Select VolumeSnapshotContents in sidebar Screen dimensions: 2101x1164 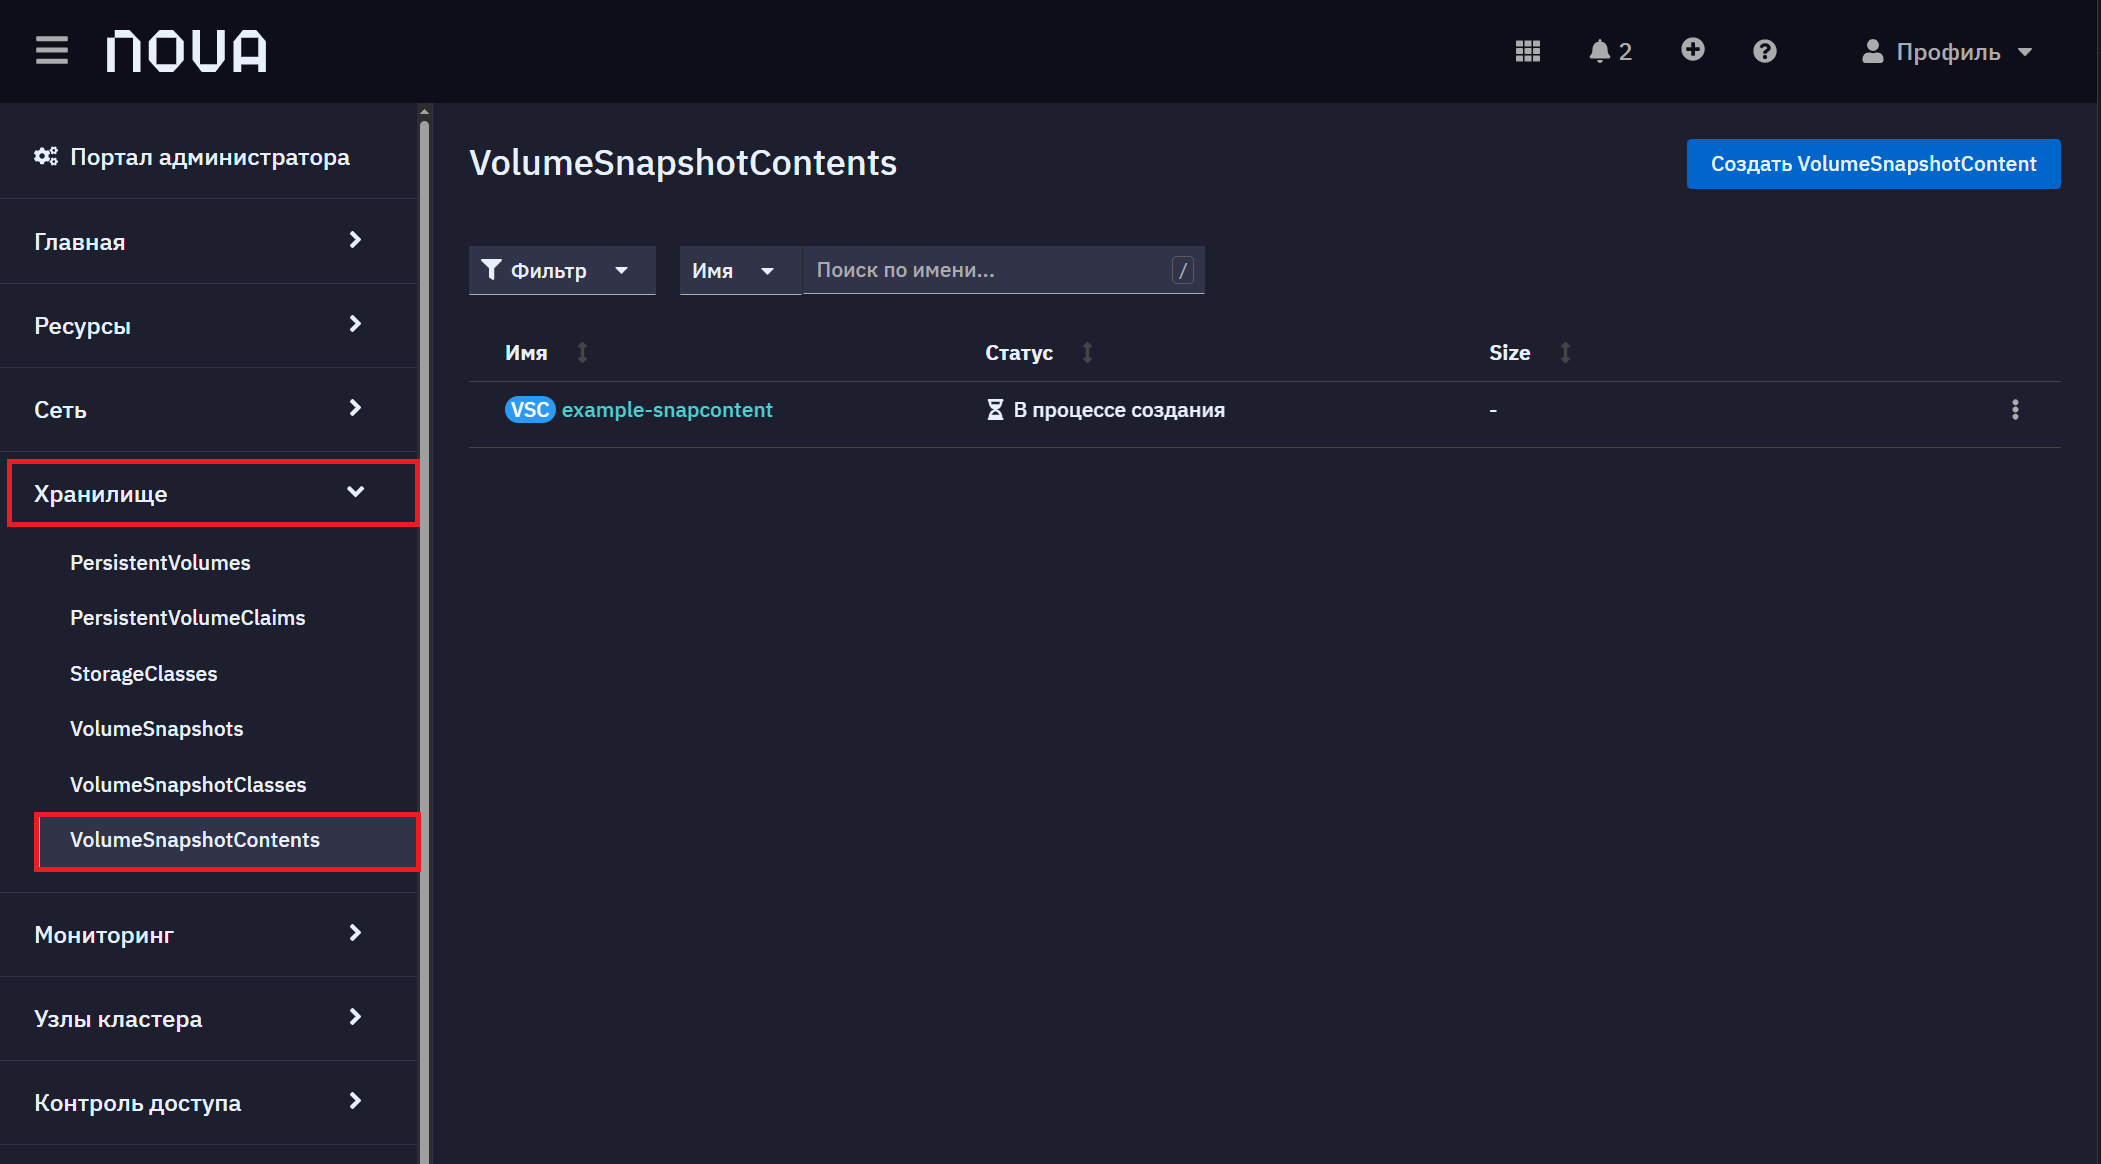tap(227, 841)
